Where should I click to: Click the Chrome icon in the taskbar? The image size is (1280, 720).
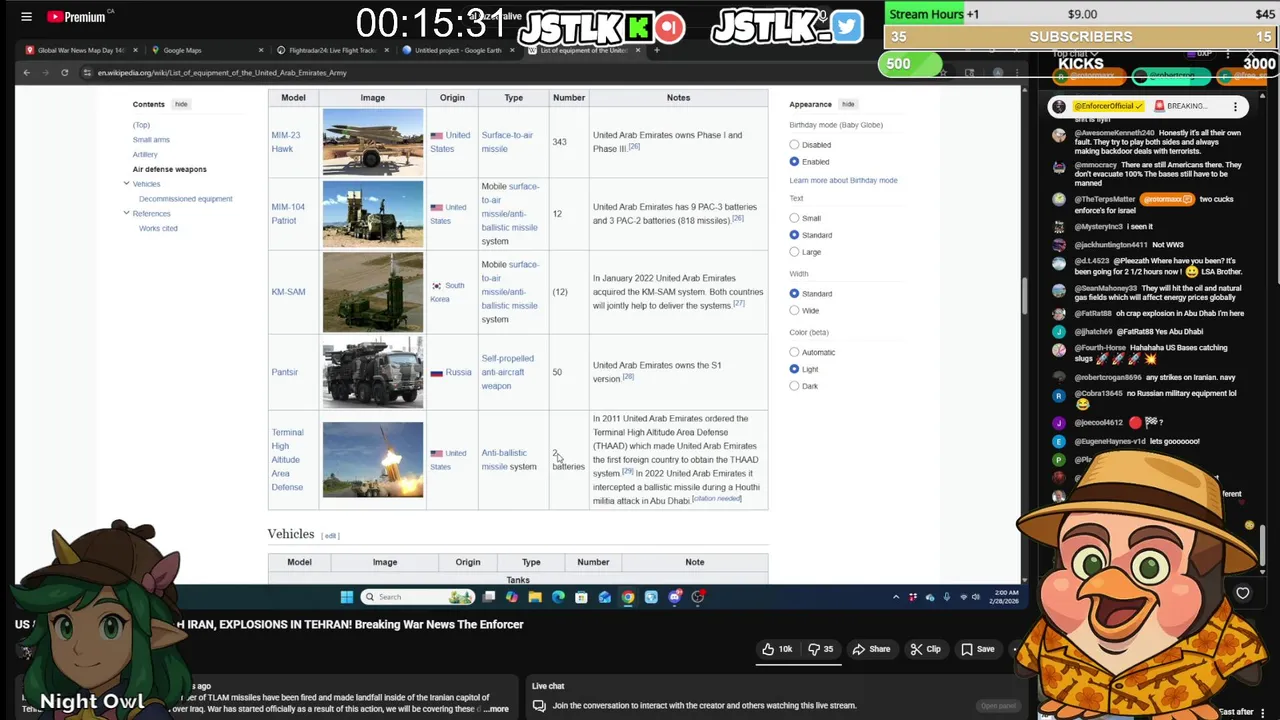pyautogui.click(x=628, y=597)
